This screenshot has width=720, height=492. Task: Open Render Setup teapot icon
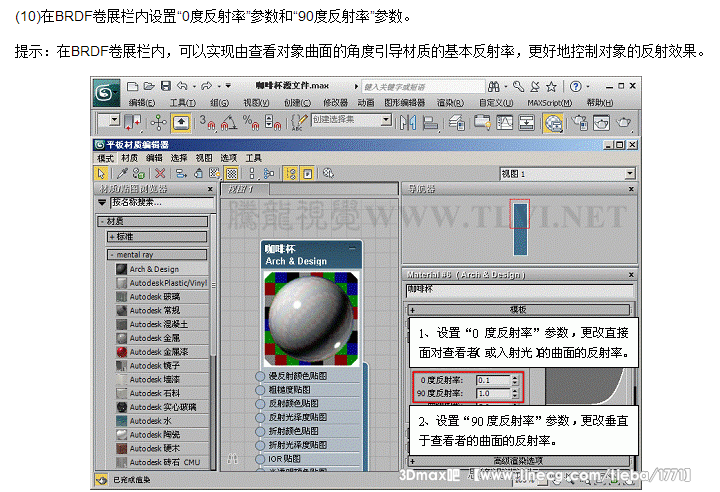point(579,123)
